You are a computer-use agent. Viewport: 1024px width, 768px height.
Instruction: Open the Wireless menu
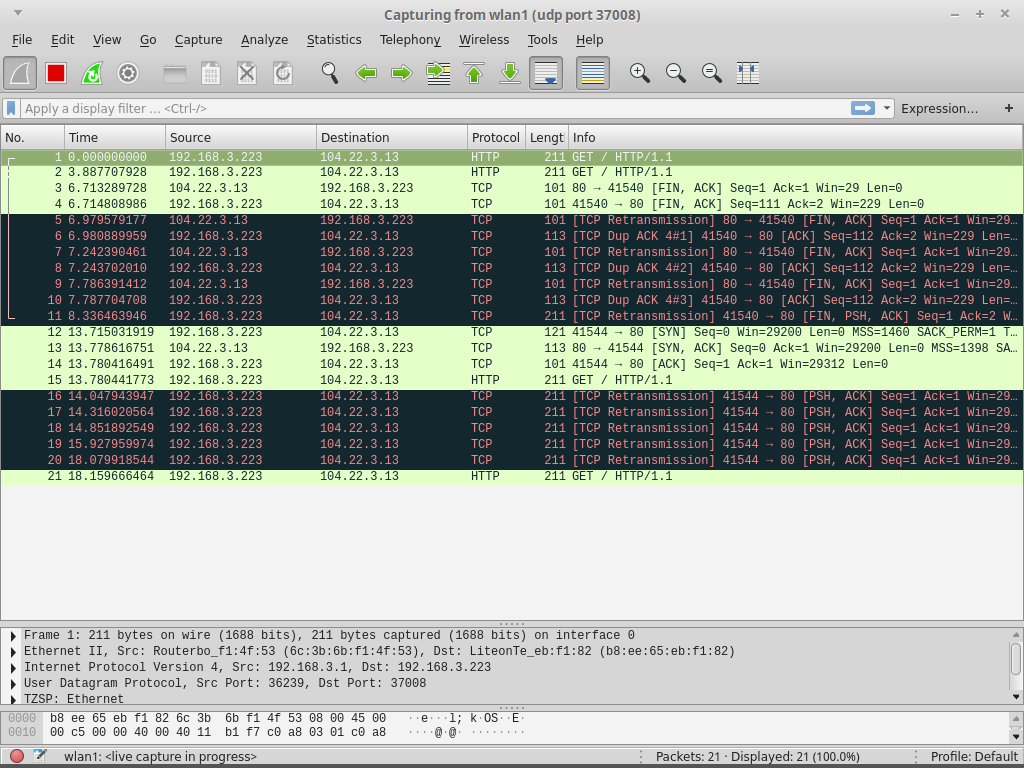coord(484,40)
